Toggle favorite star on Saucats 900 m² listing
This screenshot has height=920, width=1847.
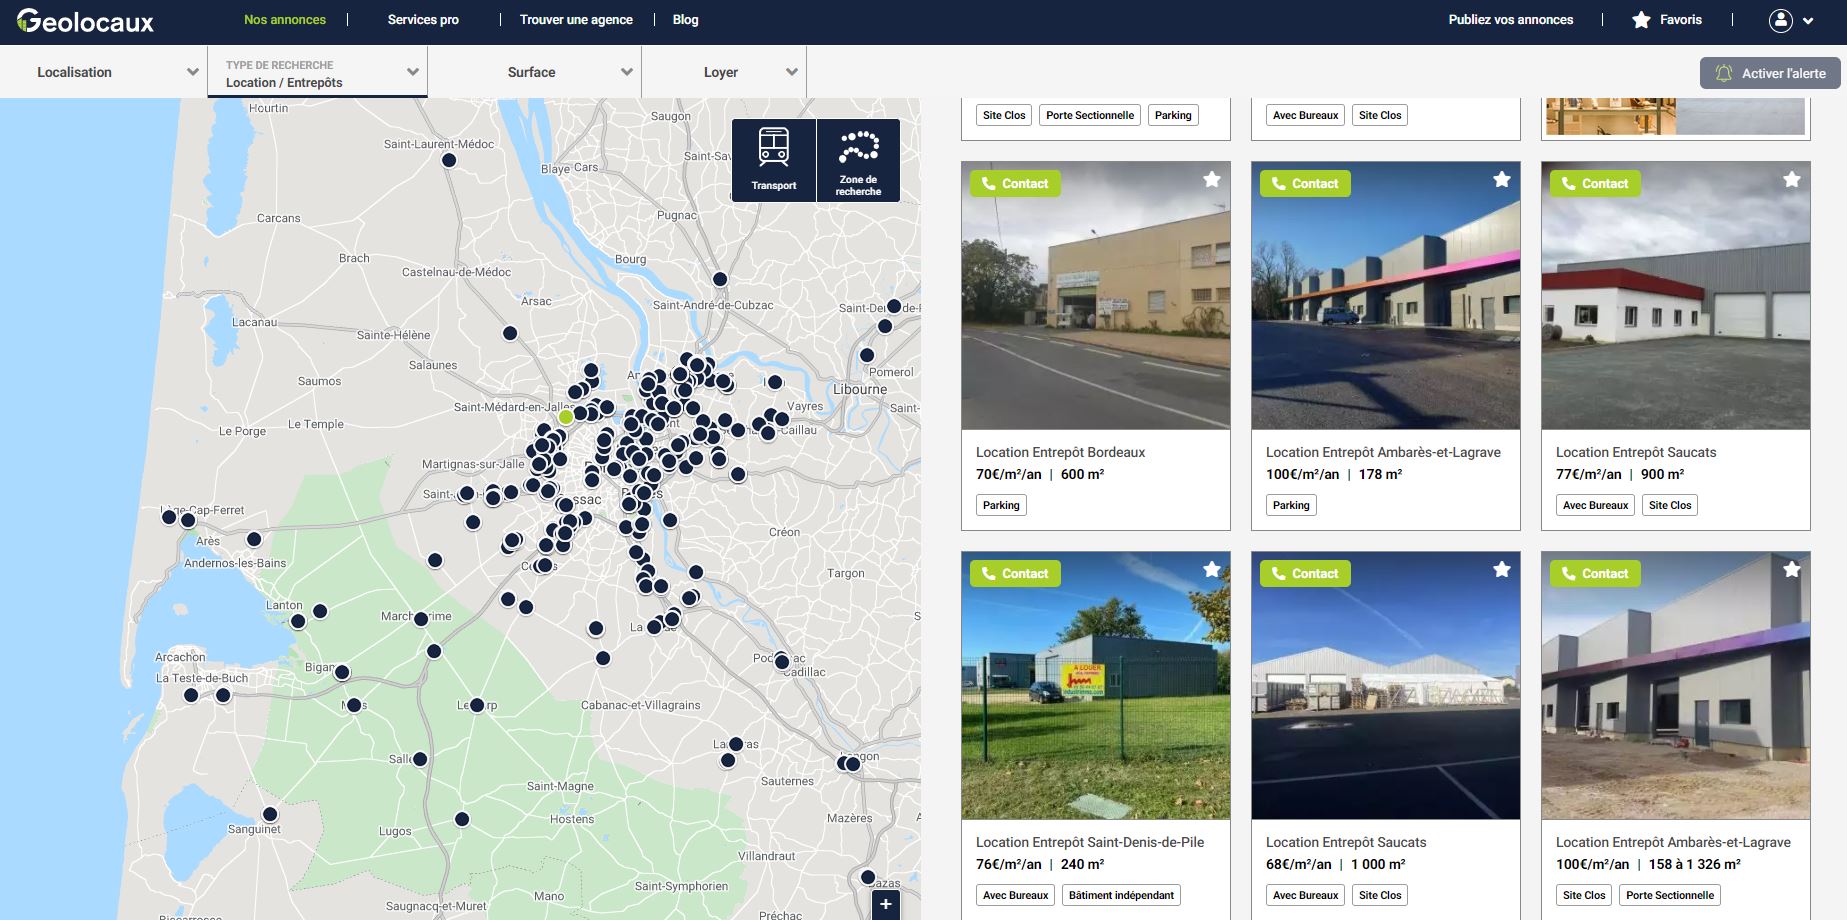coord(1791,180)
